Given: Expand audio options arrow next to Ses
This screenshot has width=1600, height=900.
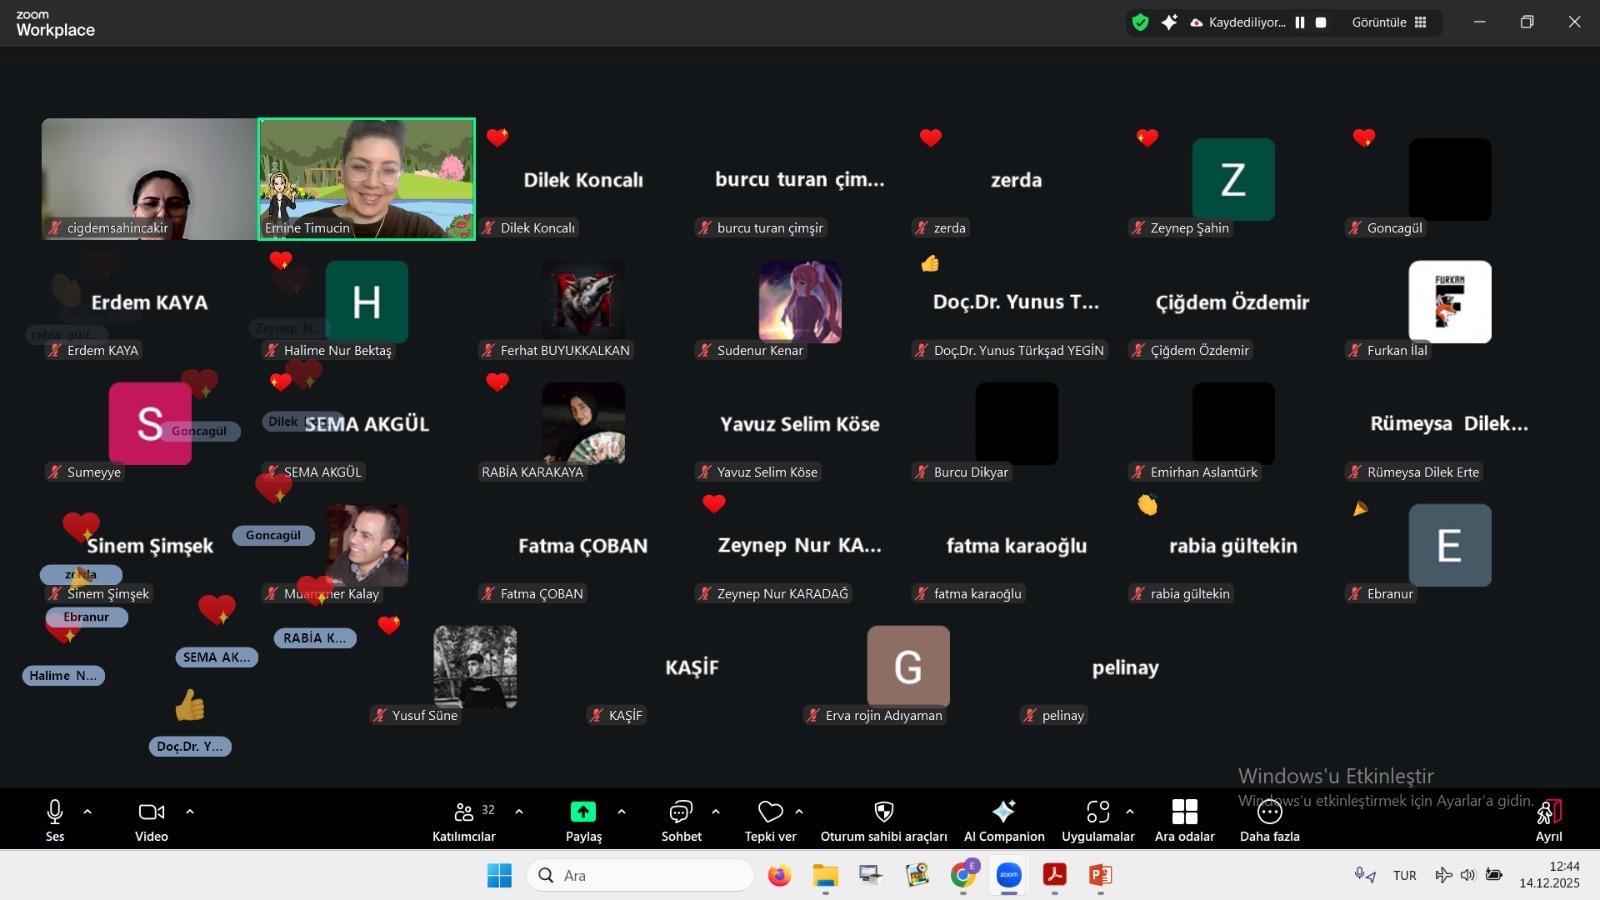Looking at the screenshot, I should [x=88, y=812].
